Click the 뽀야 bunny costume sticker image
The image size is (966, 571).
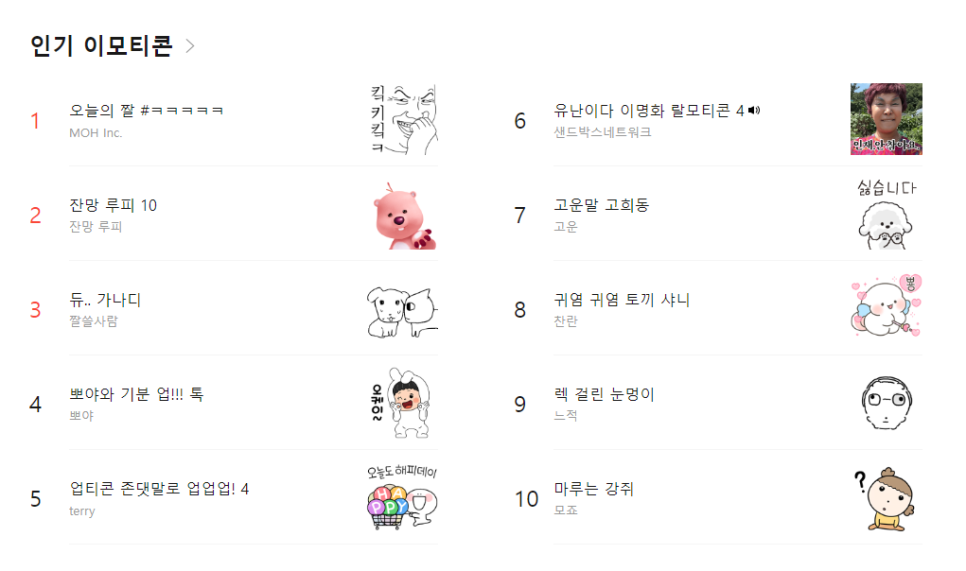403,403
